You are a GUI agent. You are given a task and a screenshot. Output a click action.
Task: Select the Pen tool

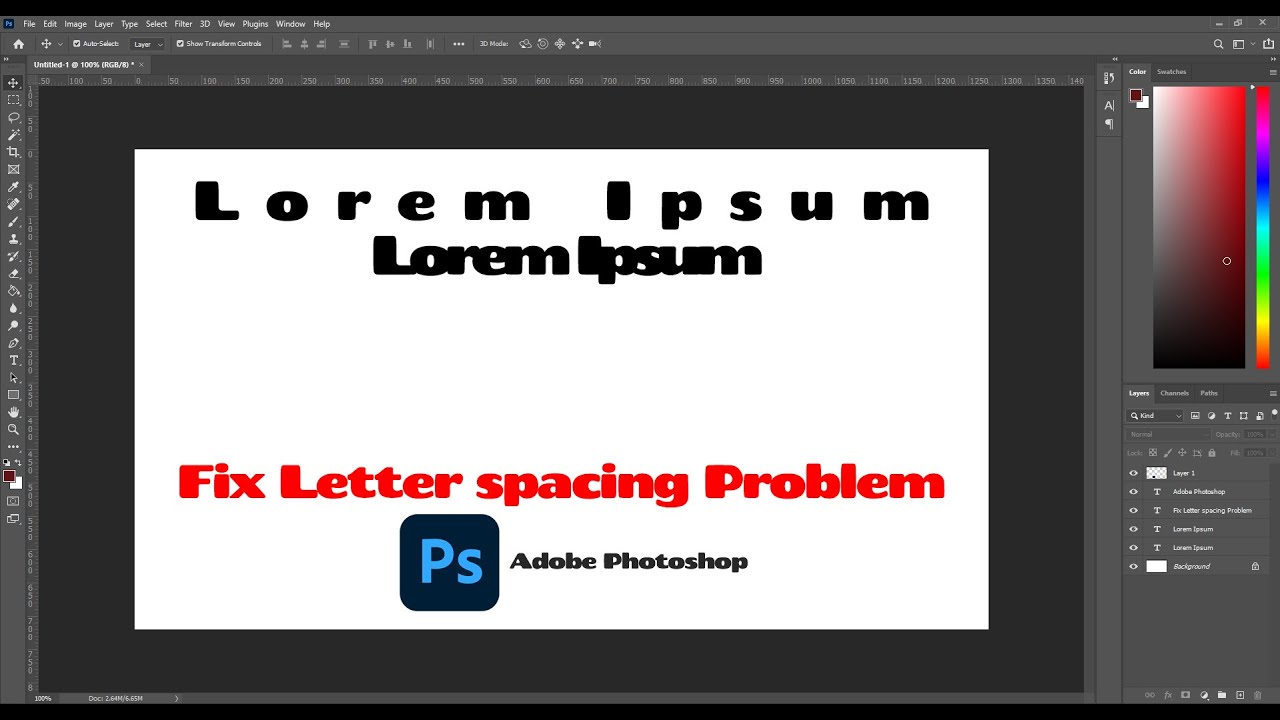coord(14,343)
